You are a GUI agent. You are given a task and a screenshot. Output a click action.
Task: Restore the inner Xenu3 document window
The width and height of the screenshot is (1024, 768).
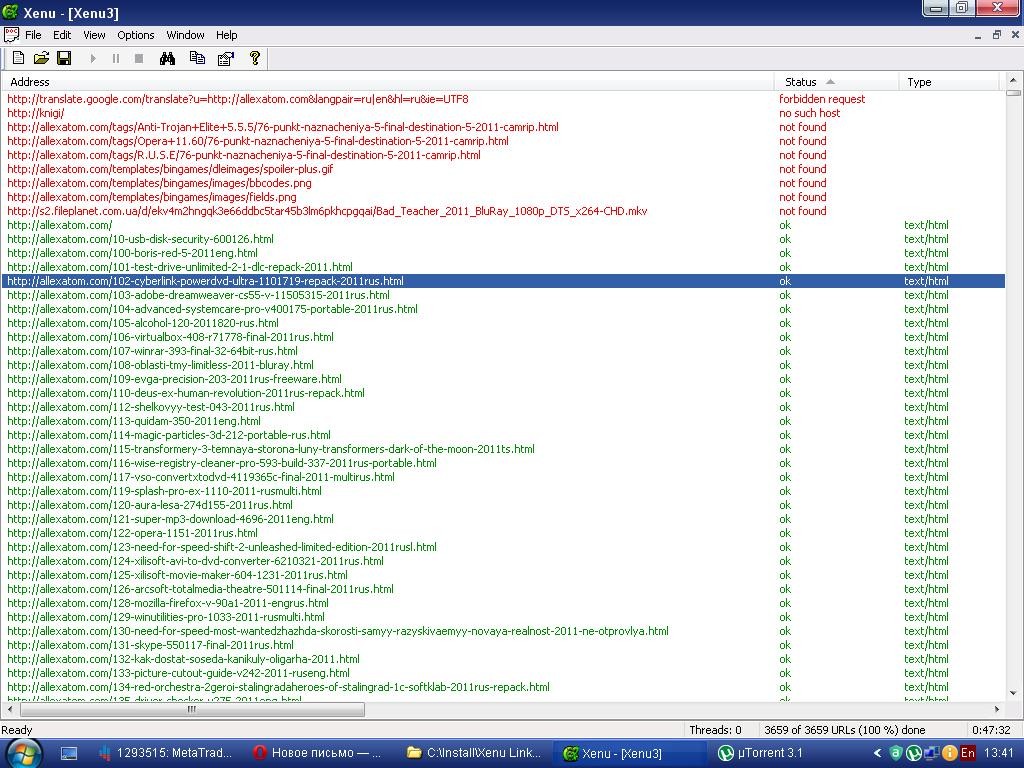pos(997,35)
